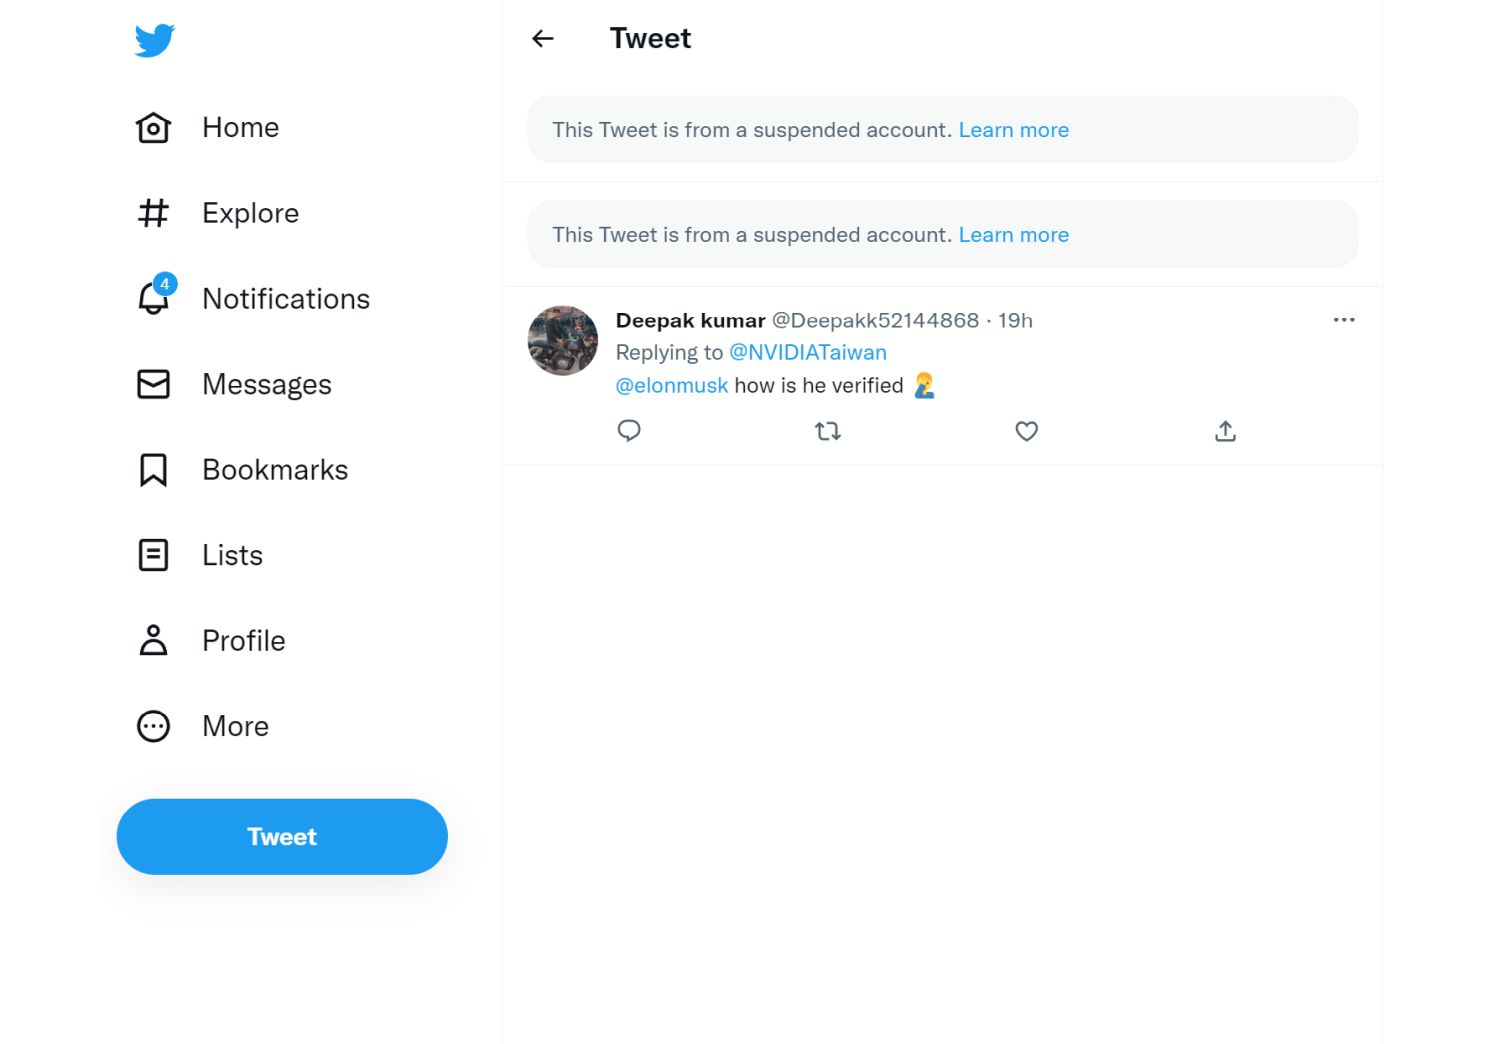Open the tweet's three-dot options menu
This screenshot has height=1044, width=1500.
point(1344,320)
